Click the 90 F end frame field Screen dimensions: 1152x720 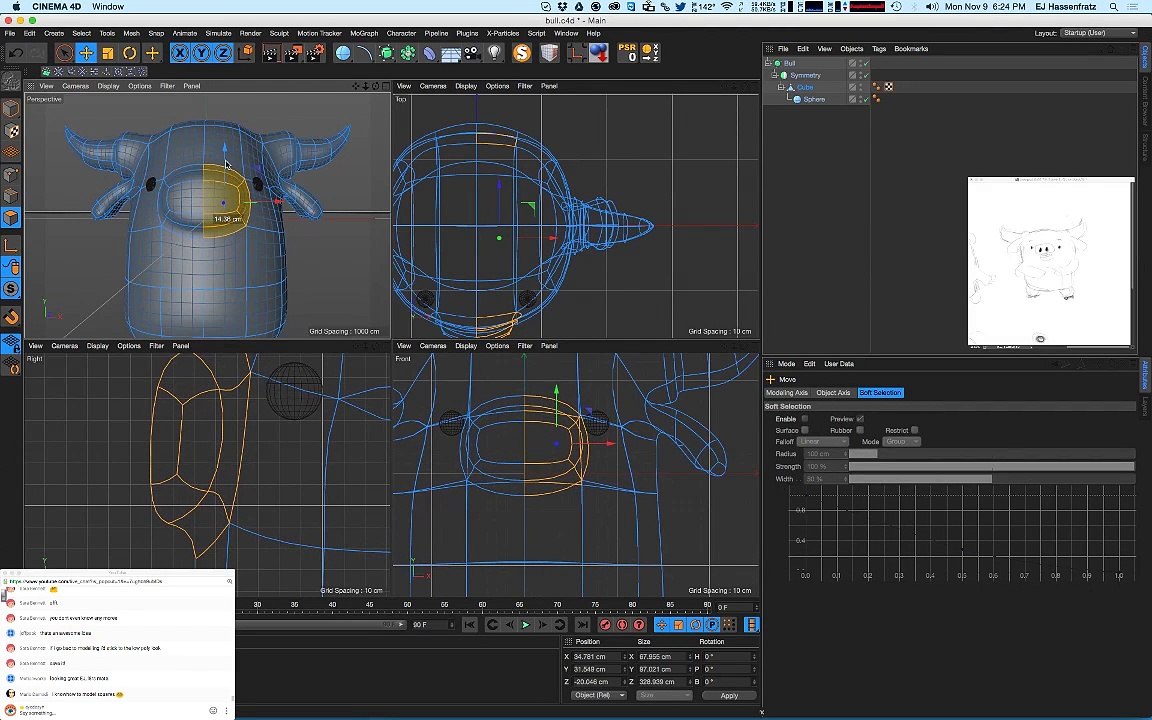click(433, 624)
